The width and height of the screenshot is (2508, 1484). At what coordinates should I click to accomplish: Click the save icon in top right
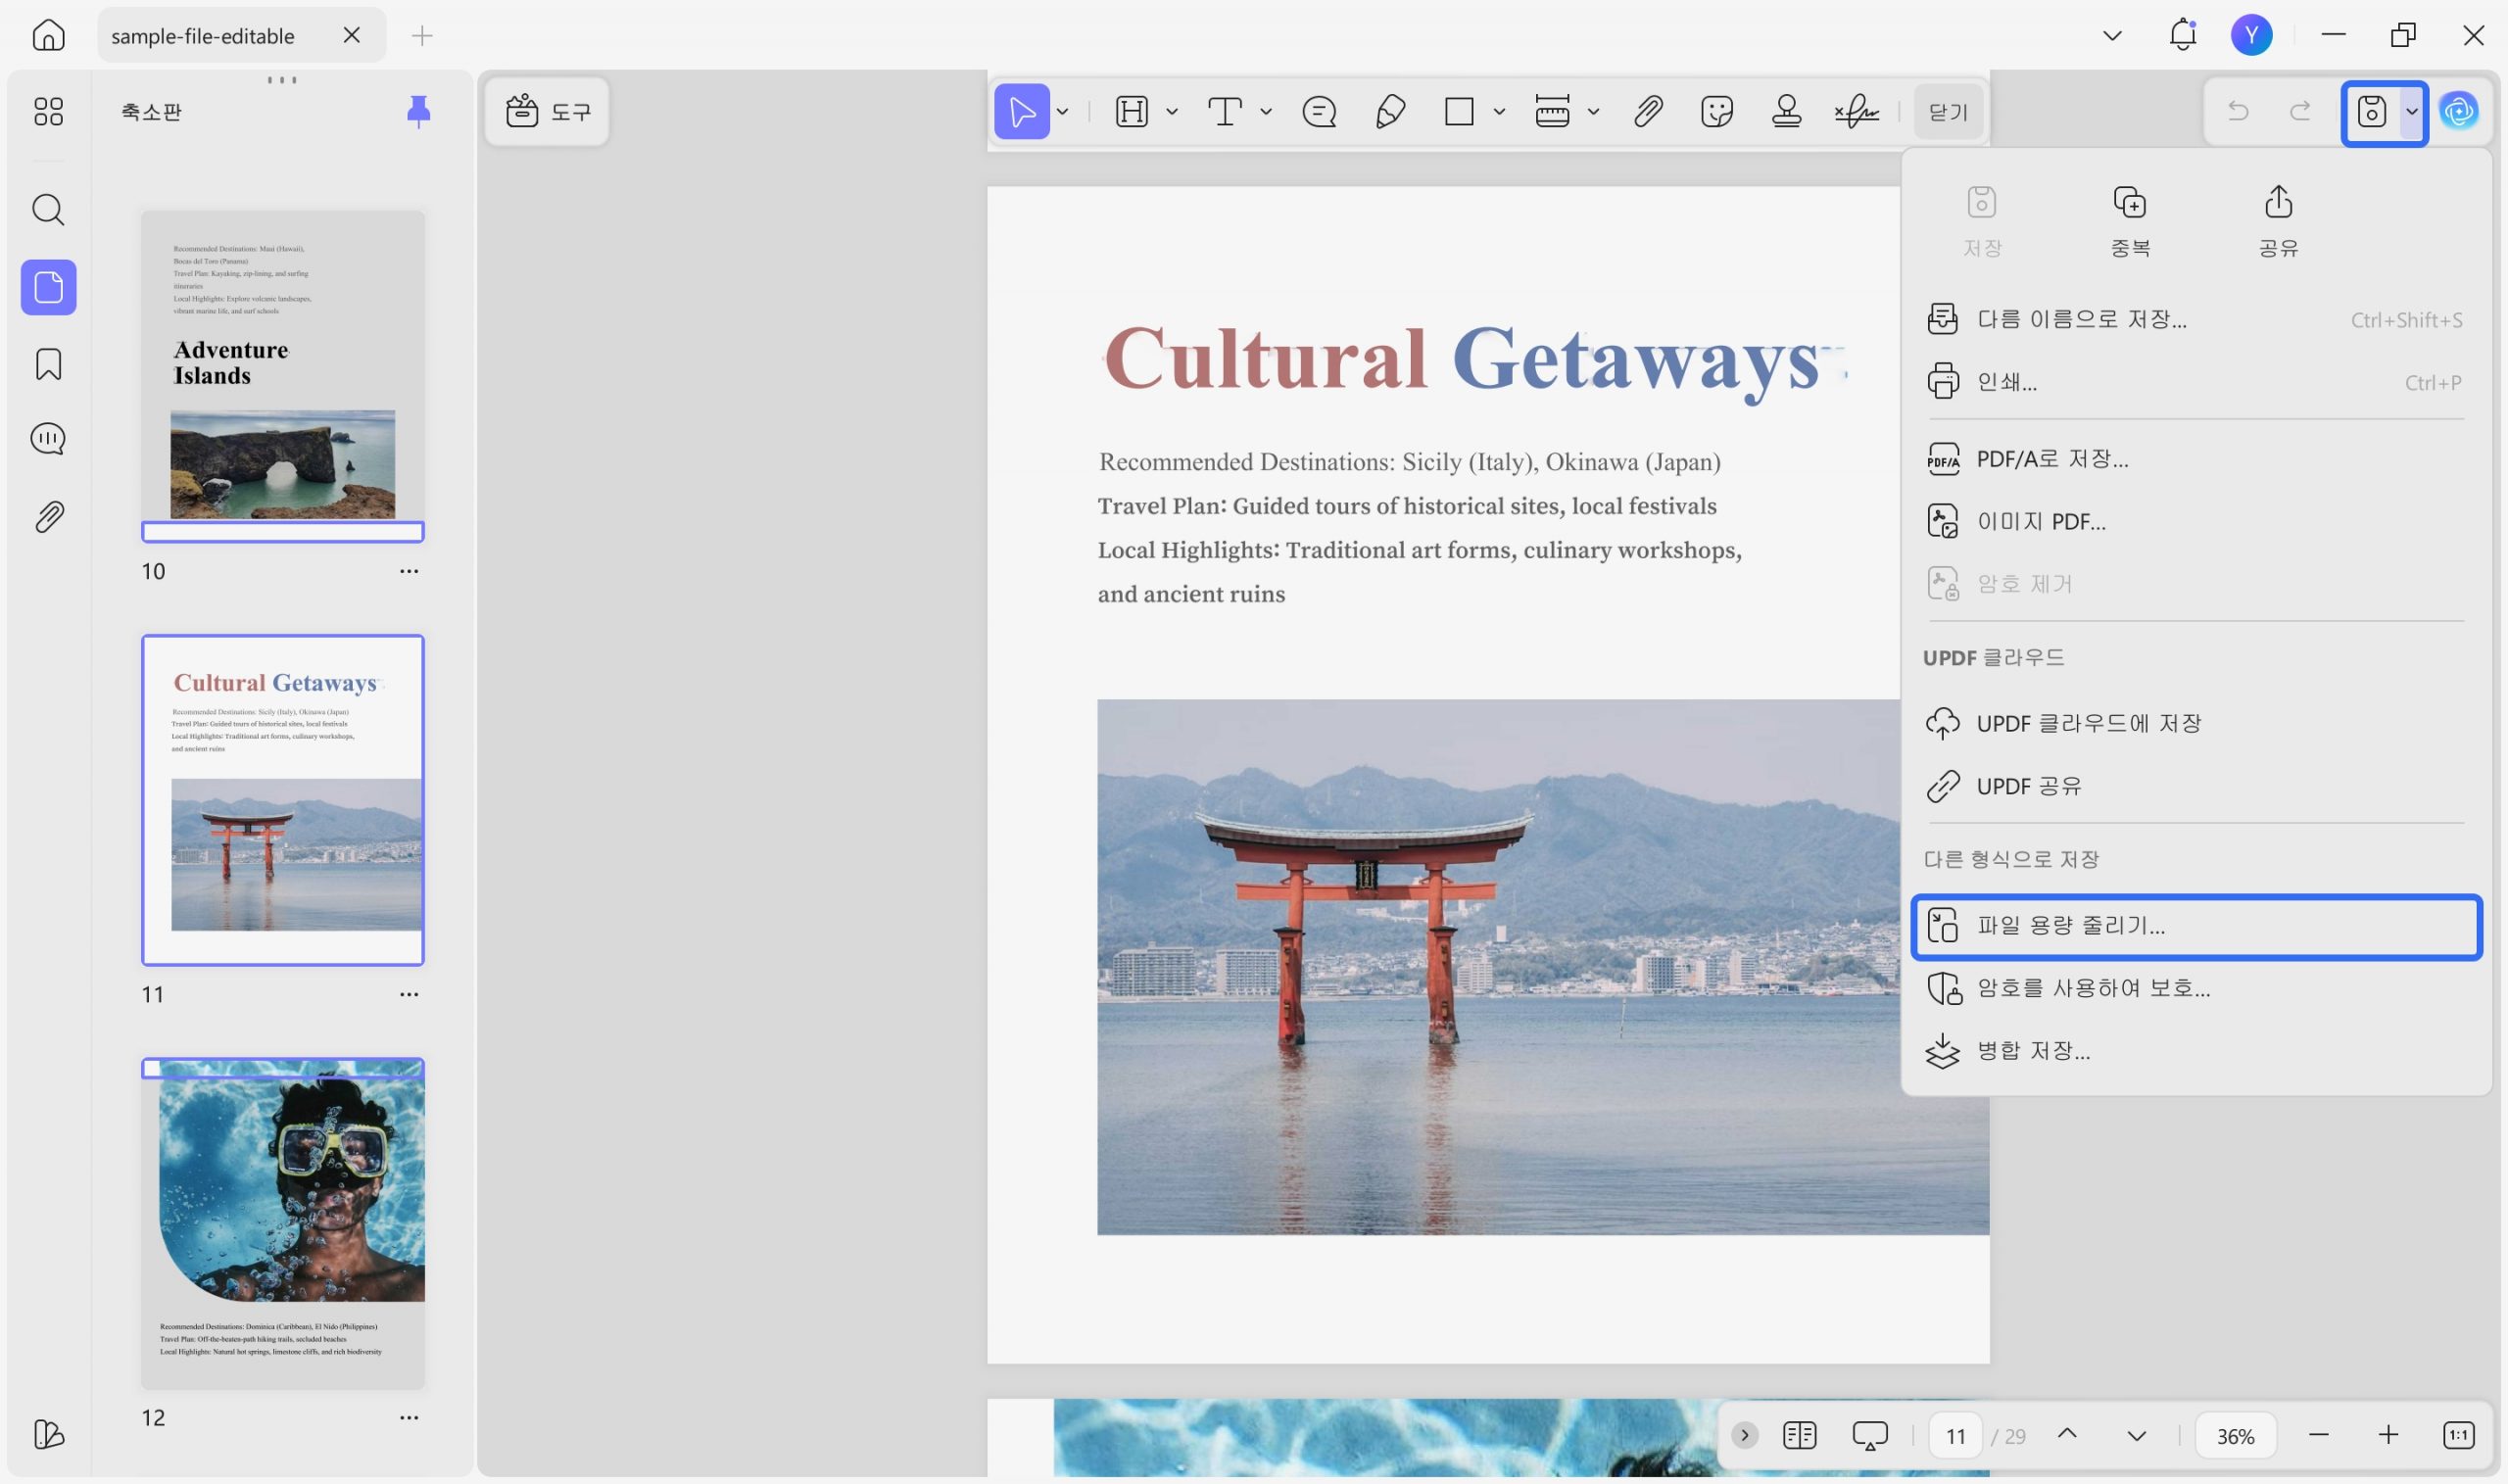point(2371,111)
